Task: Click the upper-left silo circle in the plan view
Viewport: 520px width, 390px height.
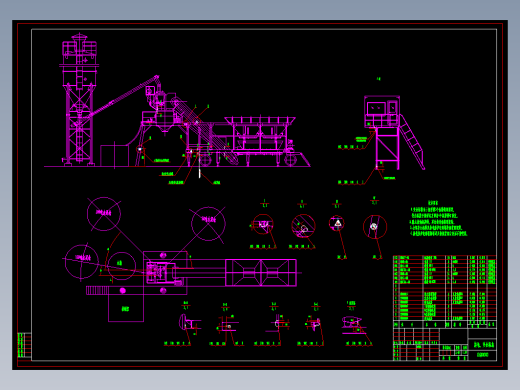Action: pos(104,214)
